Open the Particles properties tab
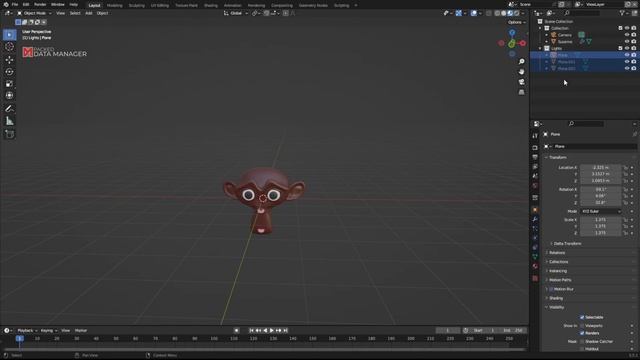640x360 pixels. click(535, 229)
